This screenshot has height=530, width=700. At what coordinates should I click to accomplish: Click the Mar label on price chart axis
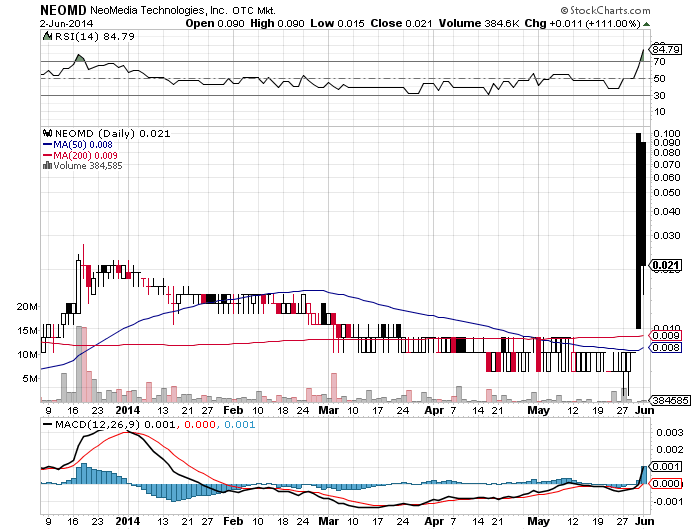click(329, 410)
